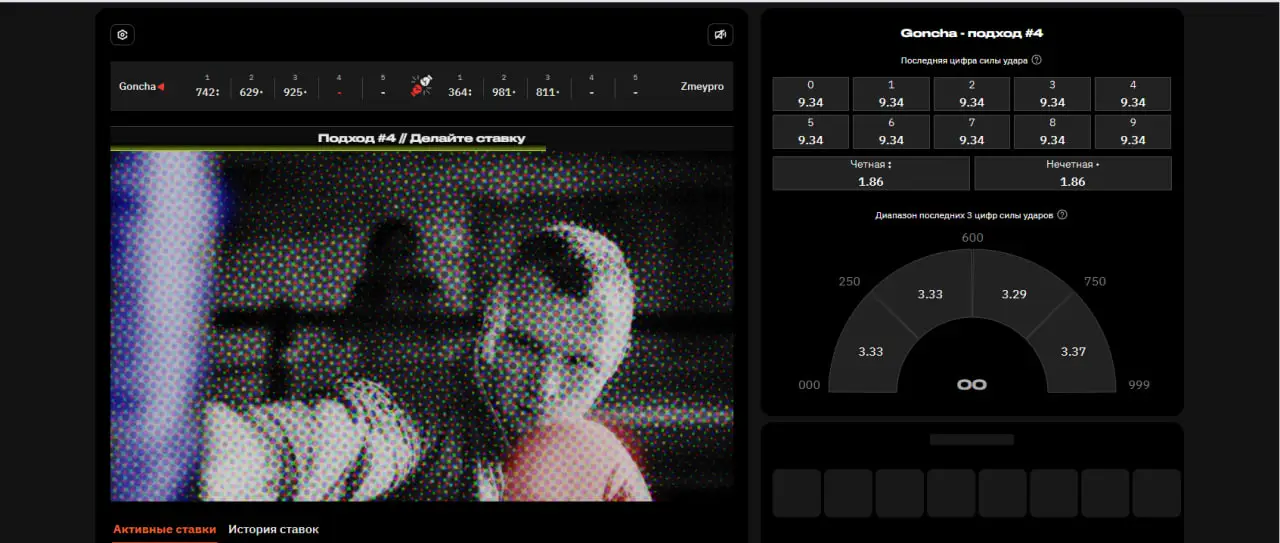Screen dimensions: 1280x543
Task: Bet on "Четная" at 1.86
Action: click(x=870, y=173)
